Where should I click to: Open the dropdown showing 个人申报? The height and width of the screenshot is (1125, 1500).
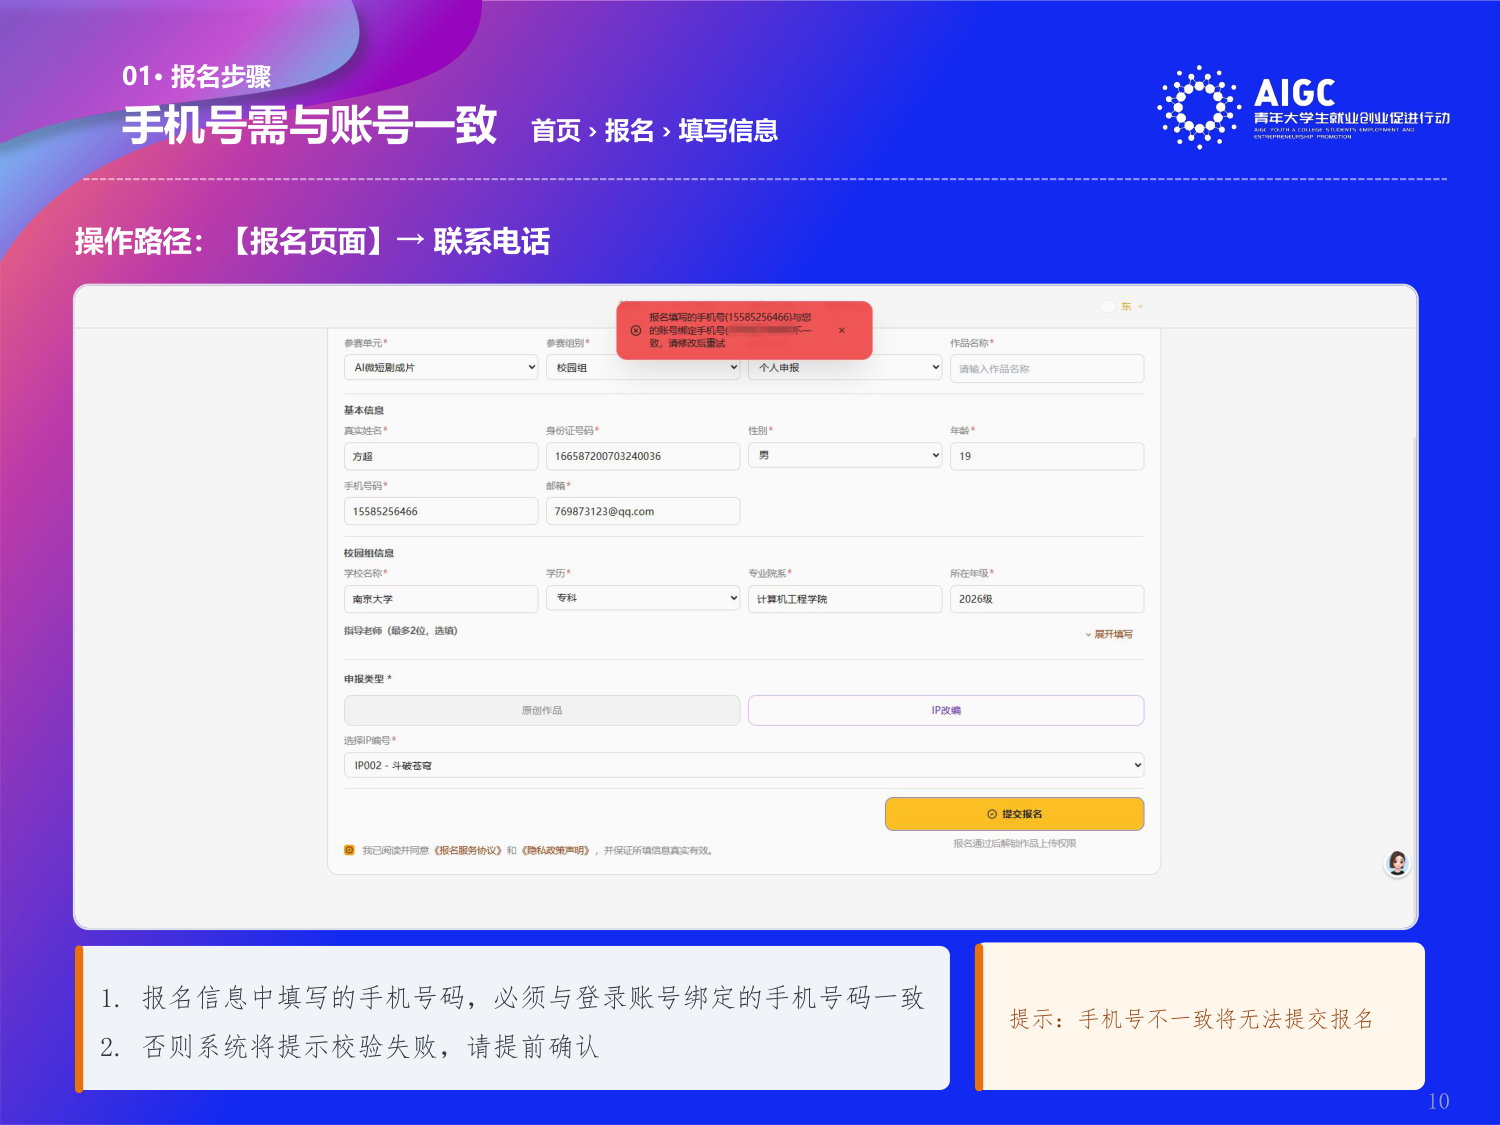pos(845,367)
